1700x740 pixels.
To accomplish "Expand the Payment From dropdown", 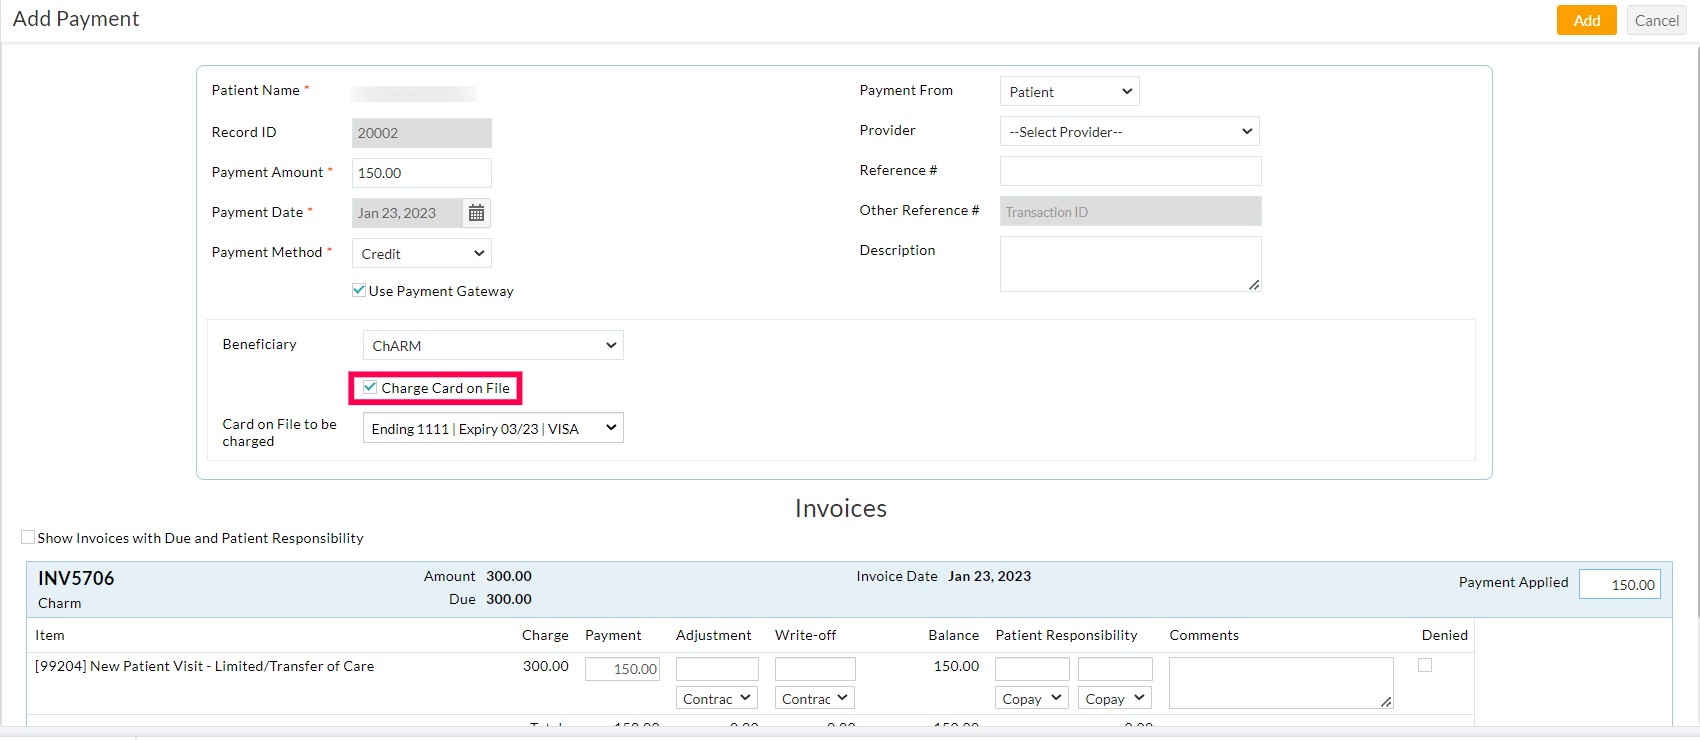I will pyautogui.click(x=1069, y=92).
